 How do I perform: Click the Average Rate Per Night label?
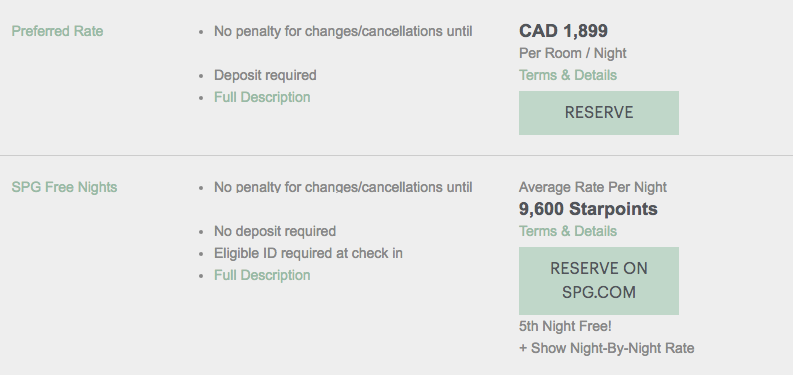tap(593, 187)
